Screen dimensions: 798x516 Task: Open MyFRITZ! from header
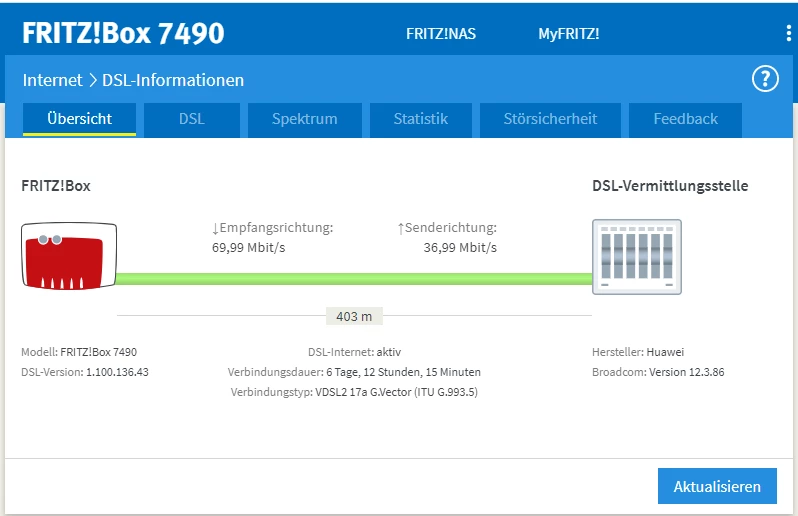pos(568,34)
